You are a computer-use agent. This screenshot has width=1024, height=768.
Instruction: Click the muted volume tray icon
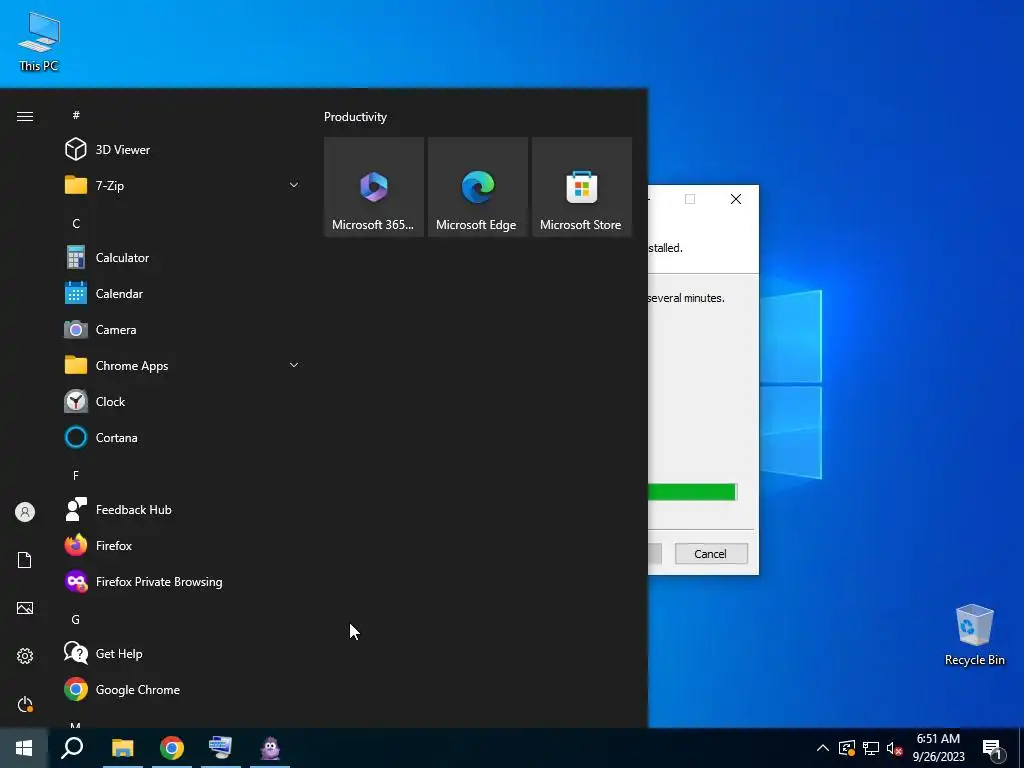(894, 748)
